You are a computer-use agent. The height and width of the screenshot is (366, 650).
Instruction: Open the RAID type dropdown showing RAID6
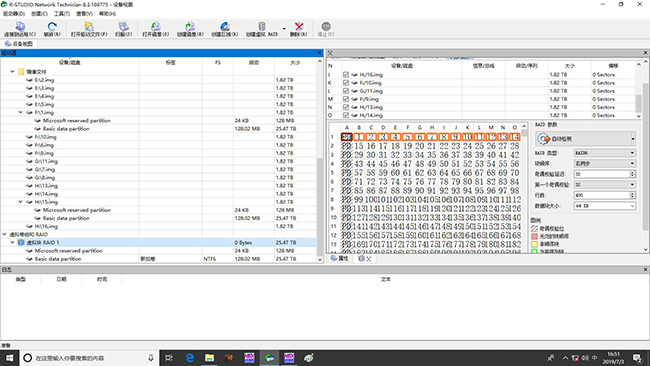click(x=604, y=153)
